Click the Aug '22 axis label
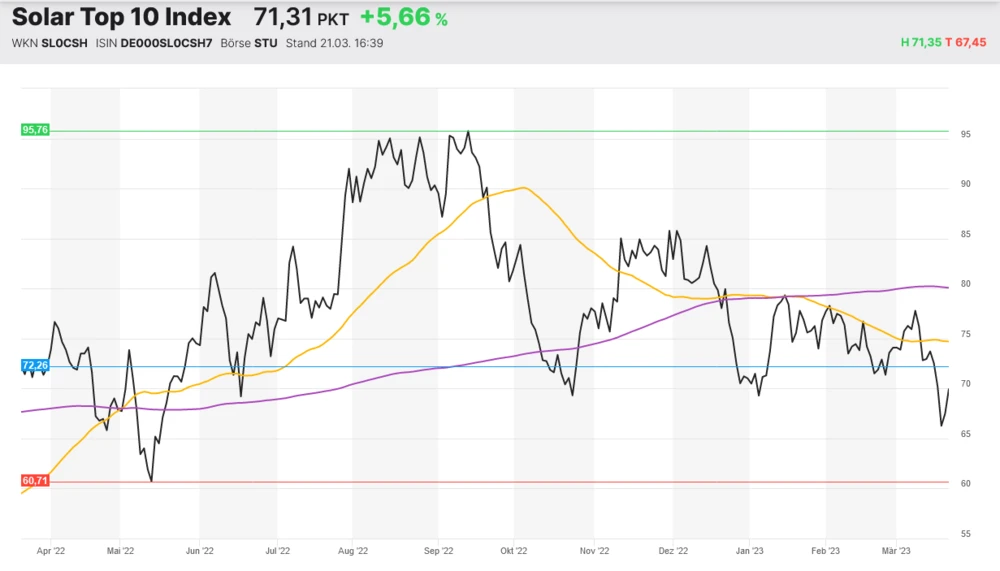 pyautogui.click(x=352, y=550)
